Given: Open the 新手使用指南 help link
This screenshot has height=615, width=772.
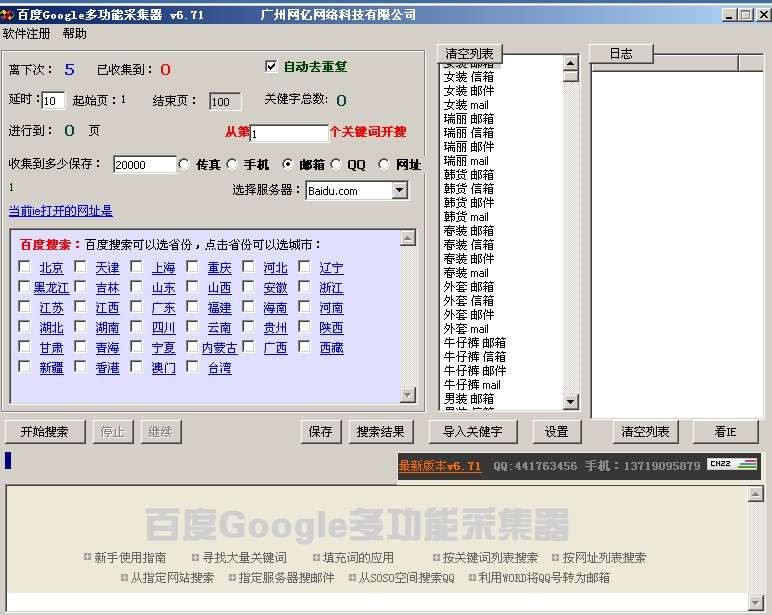Looking at the screenshot, I should (x=130, y=557).
